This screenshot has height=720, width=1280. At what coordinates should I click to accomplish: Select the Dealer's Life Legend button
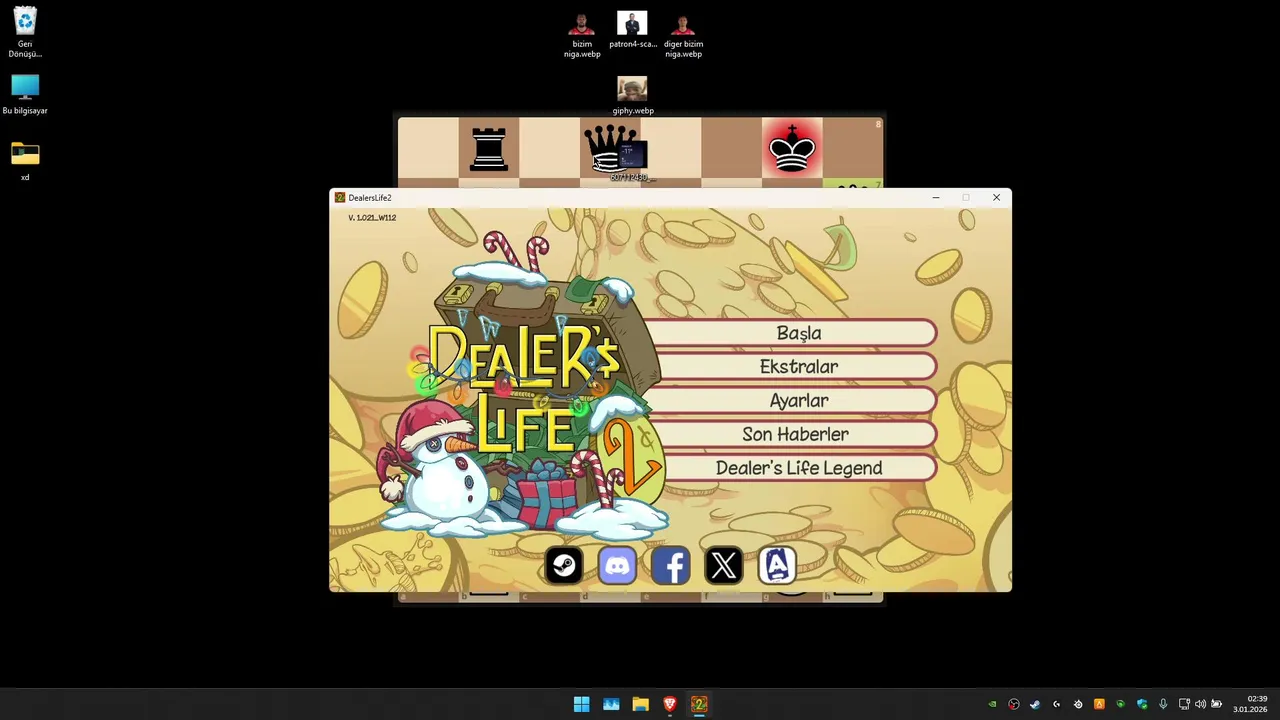pyautogui.click(x=798, y=468)
